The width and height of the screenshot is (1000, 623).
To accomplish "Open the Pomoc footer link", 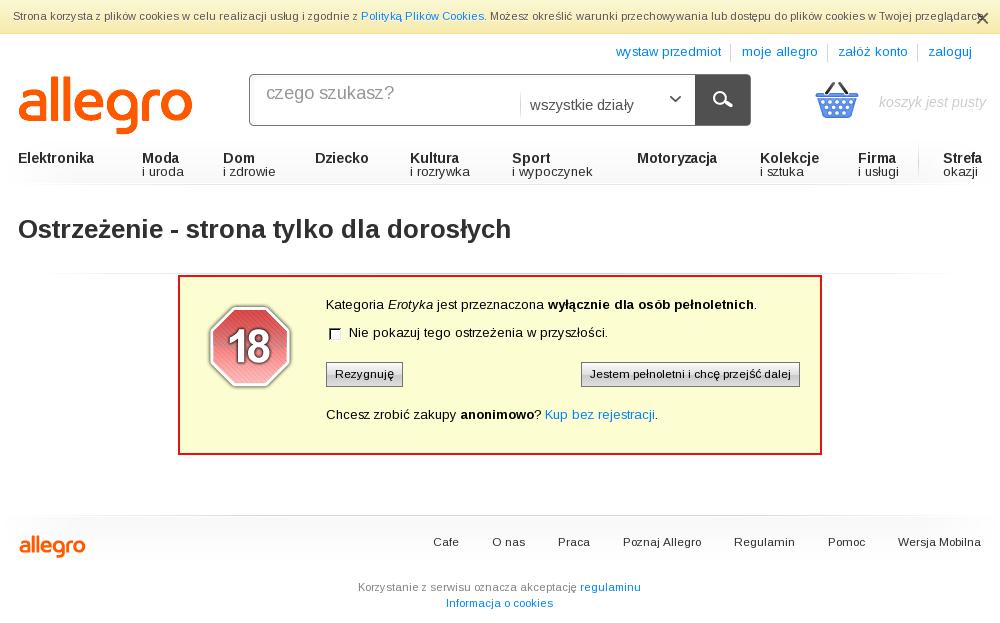I will click(x=846, y=542).
